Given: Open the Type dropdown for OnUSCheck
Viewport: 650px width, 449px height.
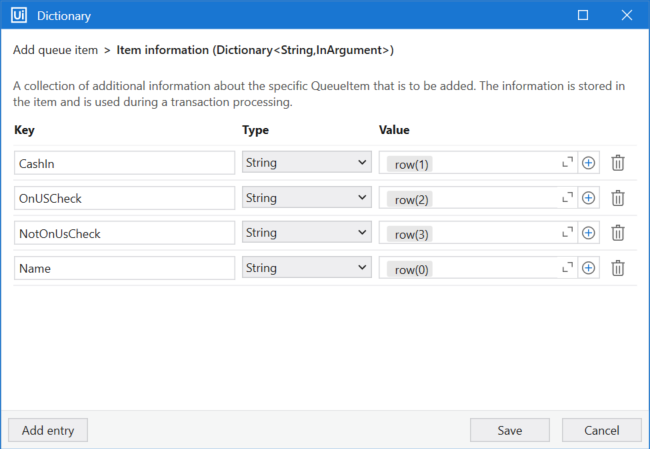Looking at the screenshot, I should pos(306,198).
